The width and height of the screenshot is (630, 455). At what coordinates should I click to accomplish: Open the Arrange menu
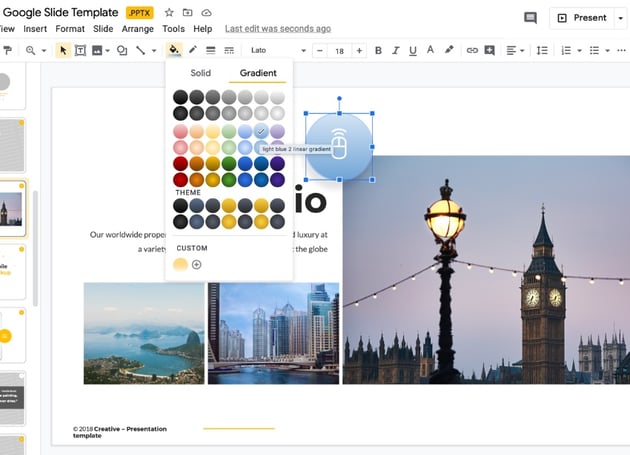click(x=137, y=29)
